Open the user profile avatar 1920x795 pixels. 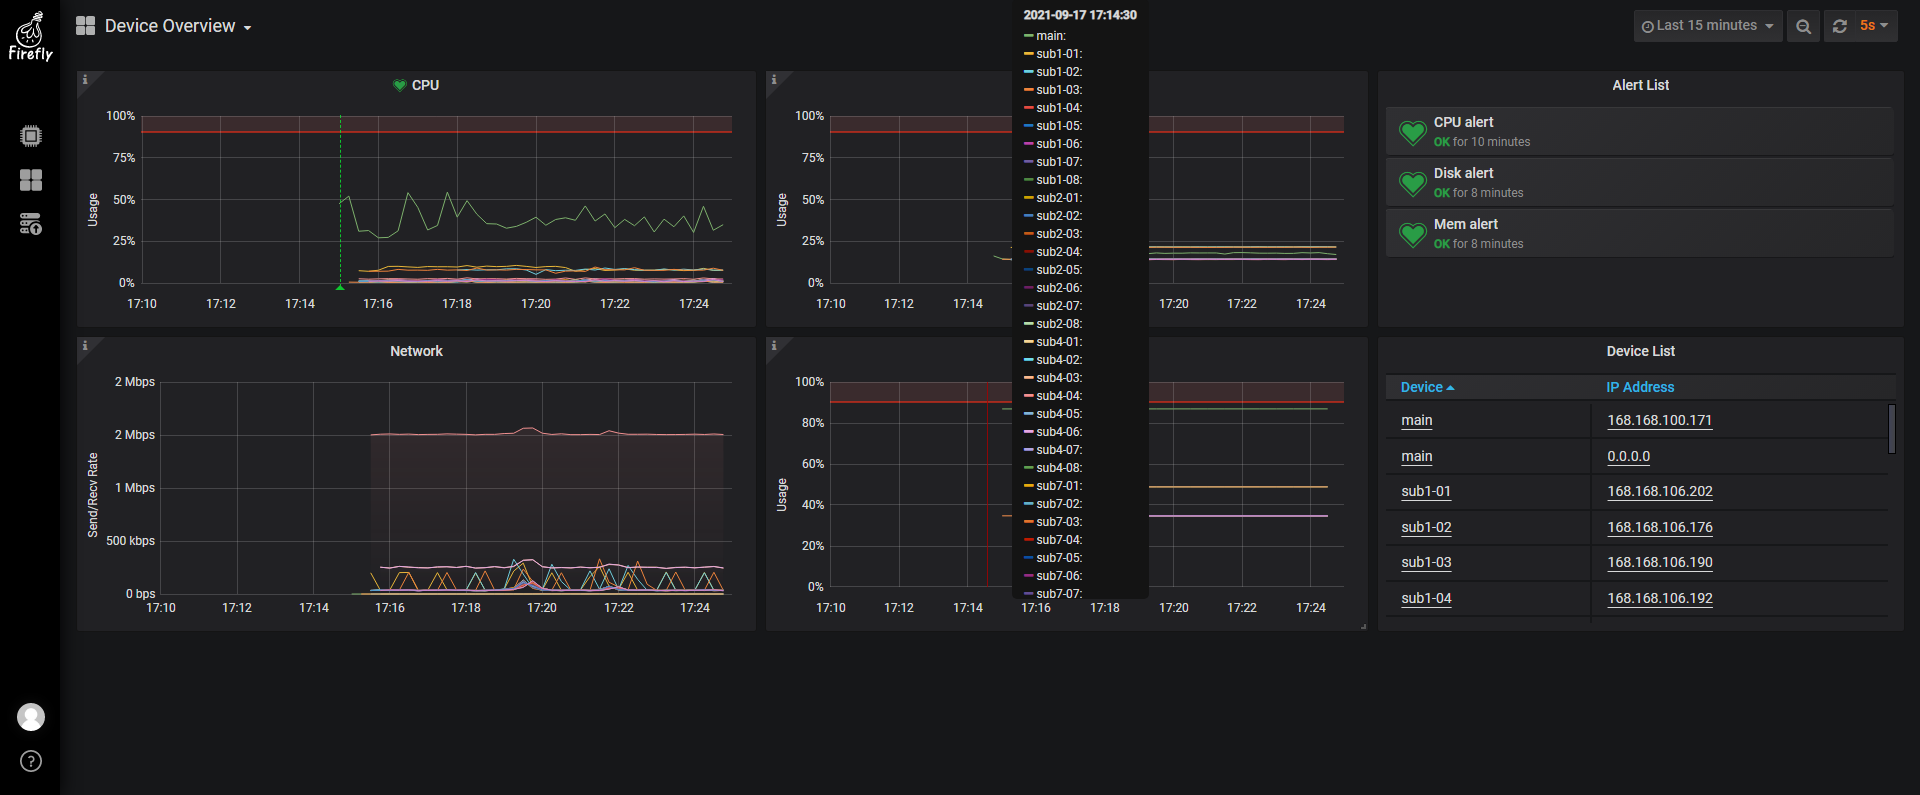pyautogui.click(x=31, y=717)
